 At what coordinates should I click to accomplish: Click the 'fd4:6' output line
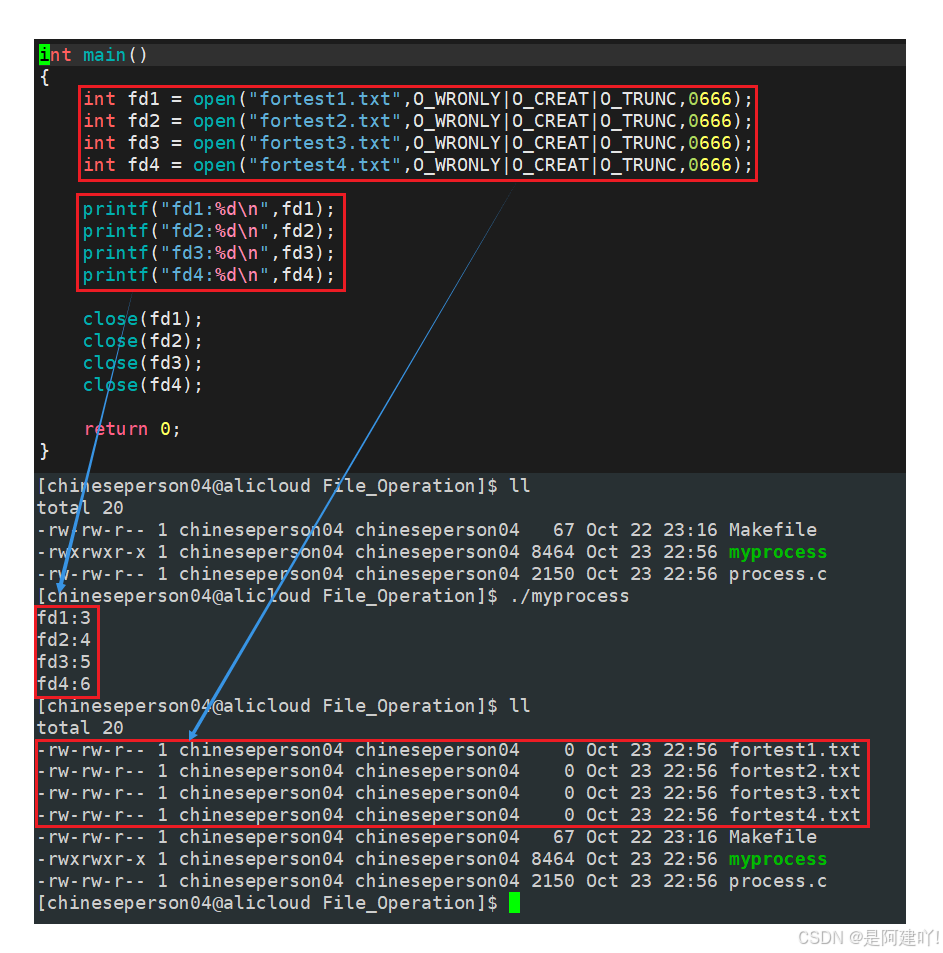click(64, 684)
